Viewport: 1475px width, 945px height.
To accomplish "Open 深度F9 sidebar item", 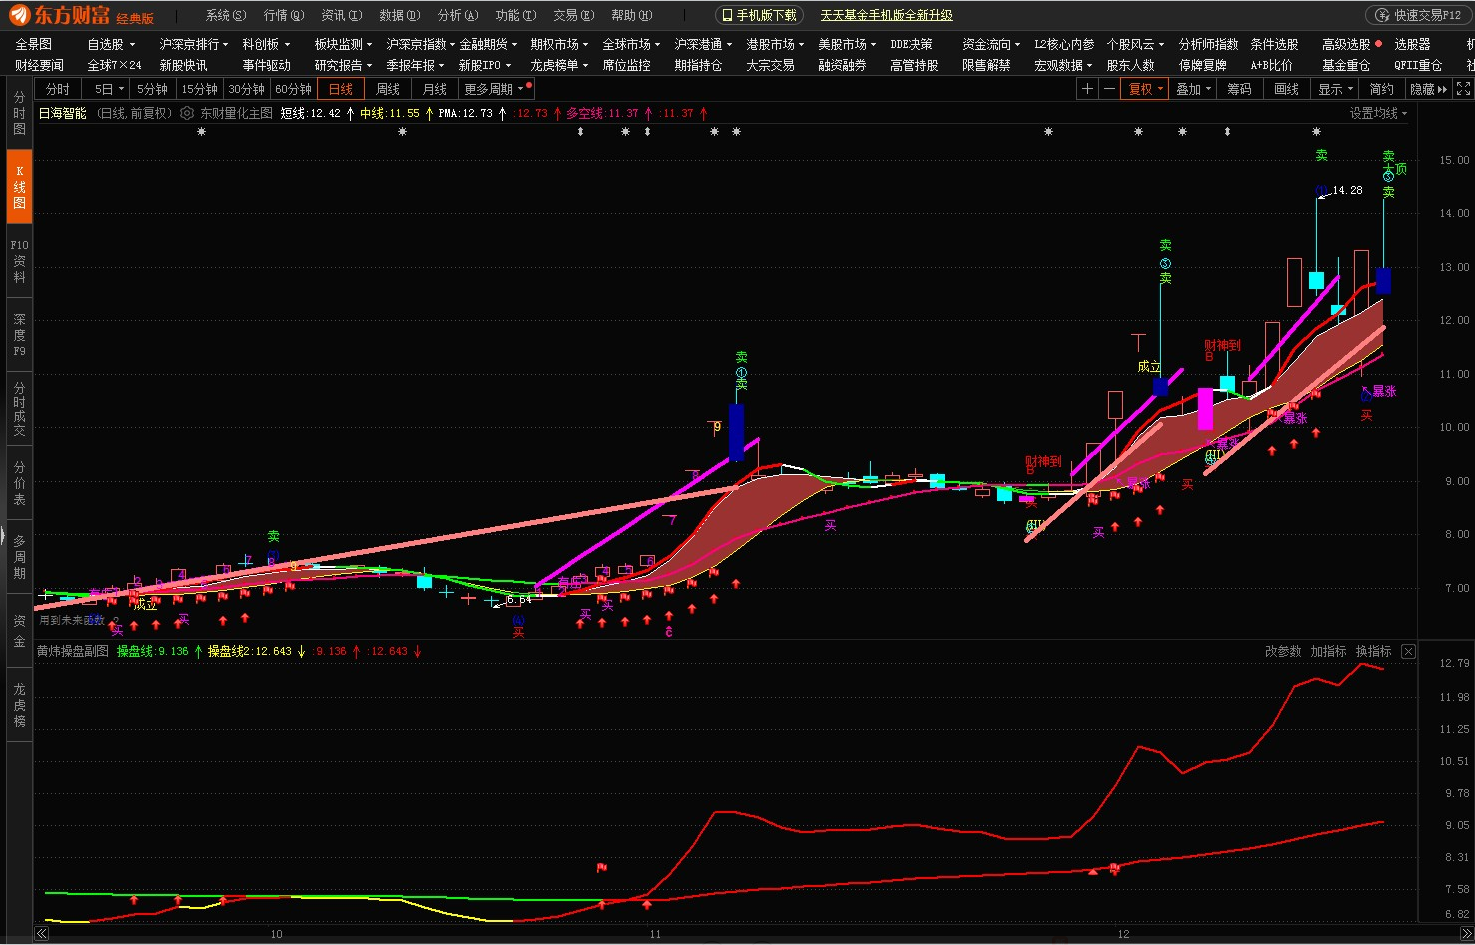I will point(19,335).
